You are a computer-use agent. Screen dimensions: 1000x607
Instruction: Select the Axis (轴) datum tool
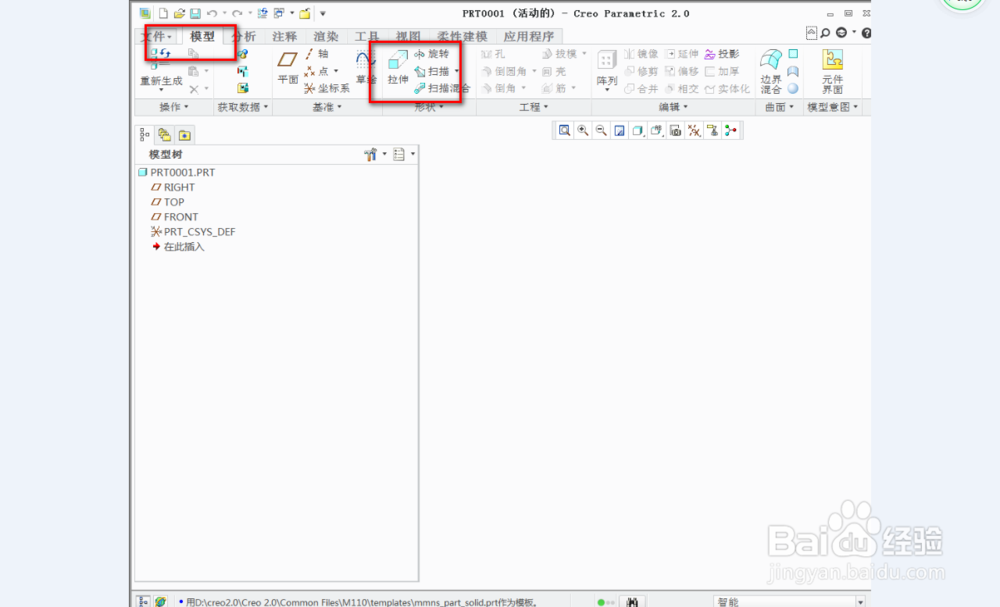pos(318,54)
